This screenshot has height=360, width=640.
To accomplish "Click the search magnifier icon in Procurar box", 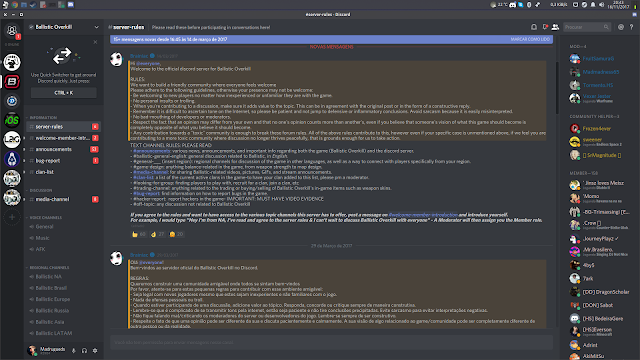I will pyautogui.click(x=606, y=27).
